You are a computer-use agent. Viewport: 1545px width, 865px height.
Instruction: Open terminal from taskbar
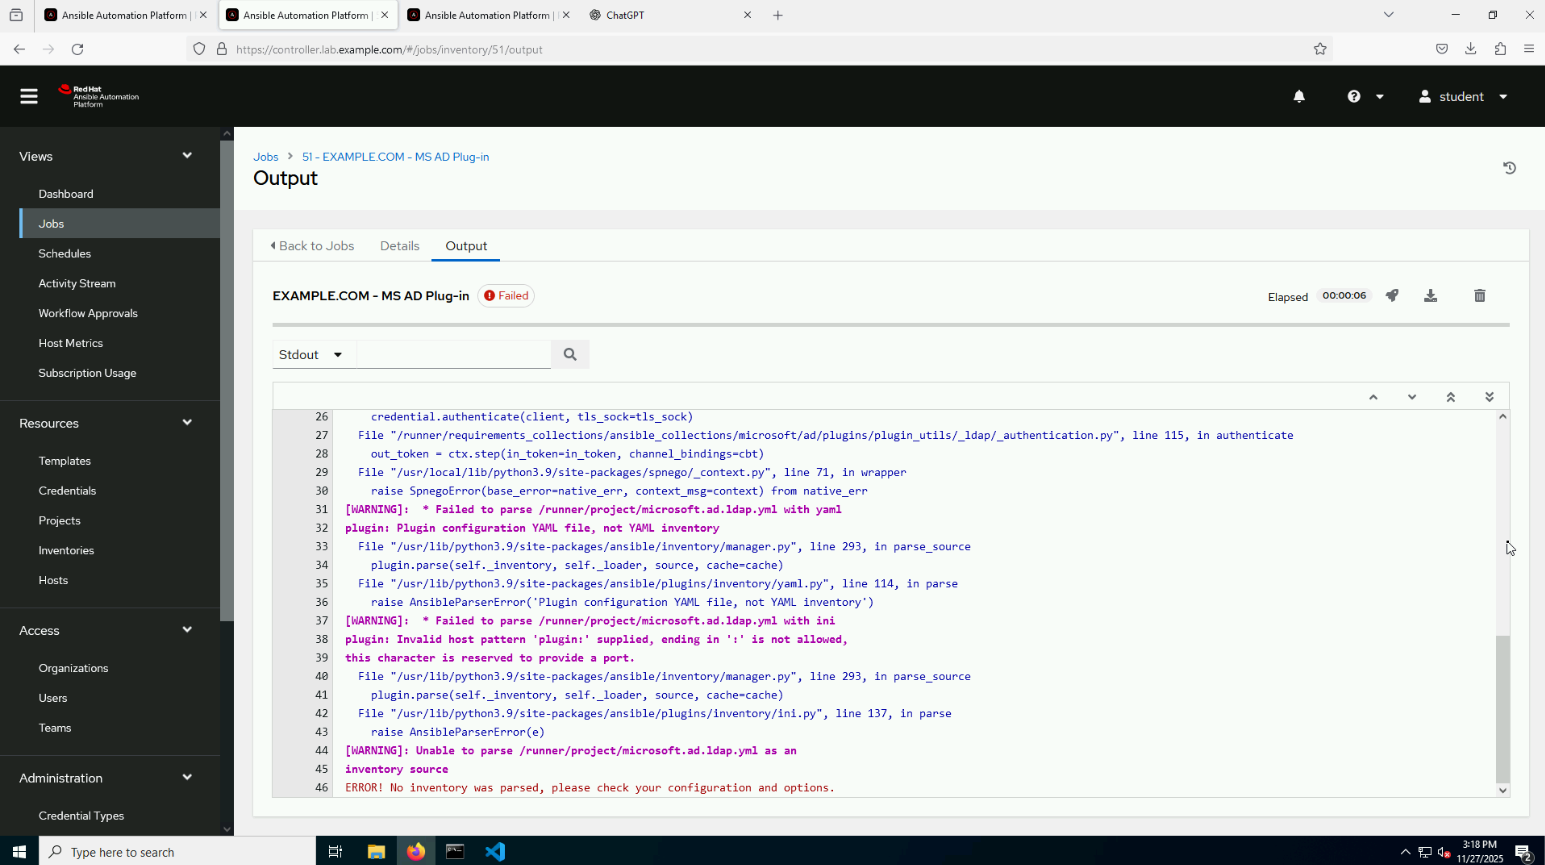[x=455, y=852]
